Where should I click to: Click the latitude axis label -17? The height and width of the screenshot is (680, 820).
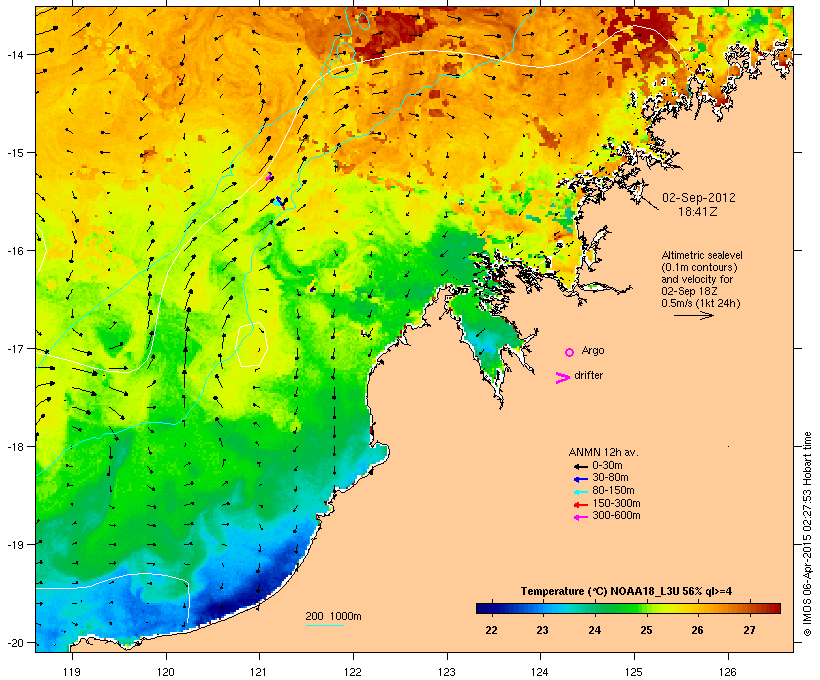click(x=14, y=348)
